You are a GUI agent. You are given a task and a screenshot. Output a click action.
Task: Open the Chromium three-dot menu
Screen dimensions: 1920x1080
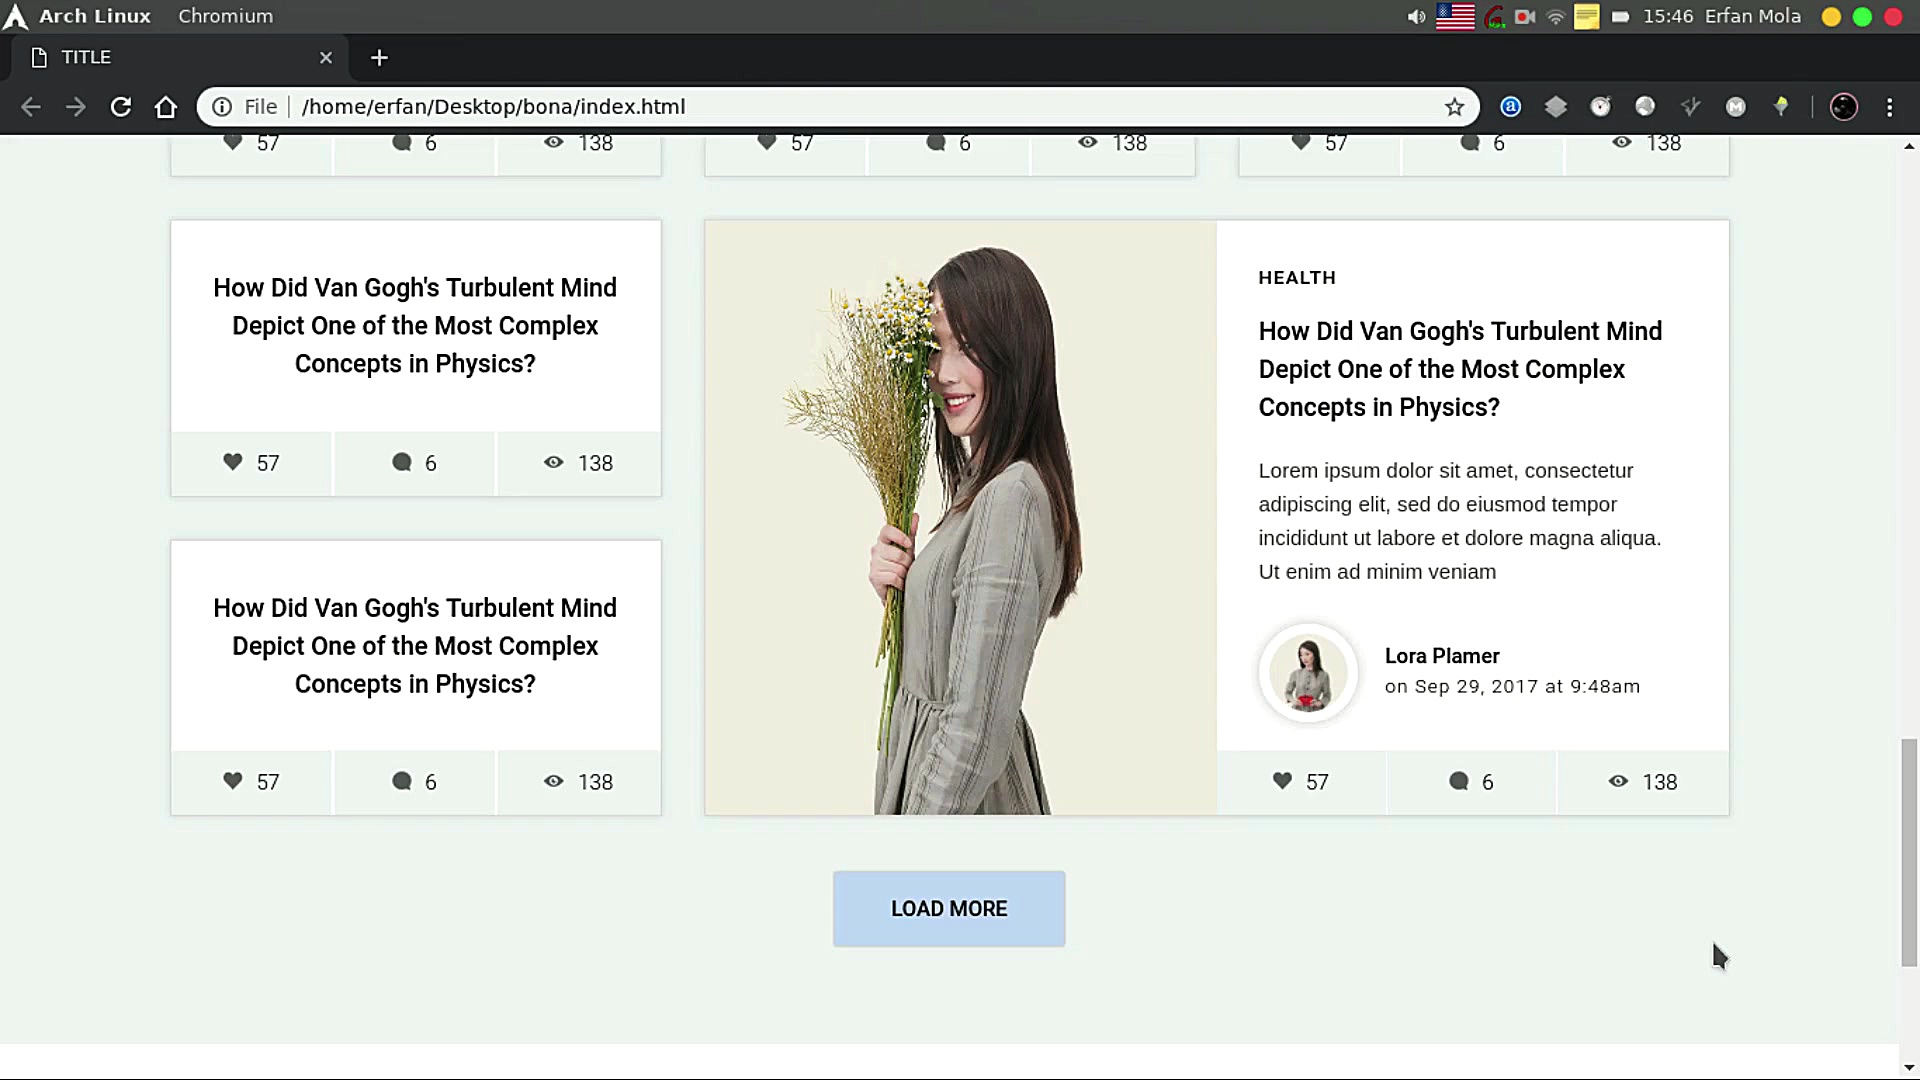pos(1889,107)
